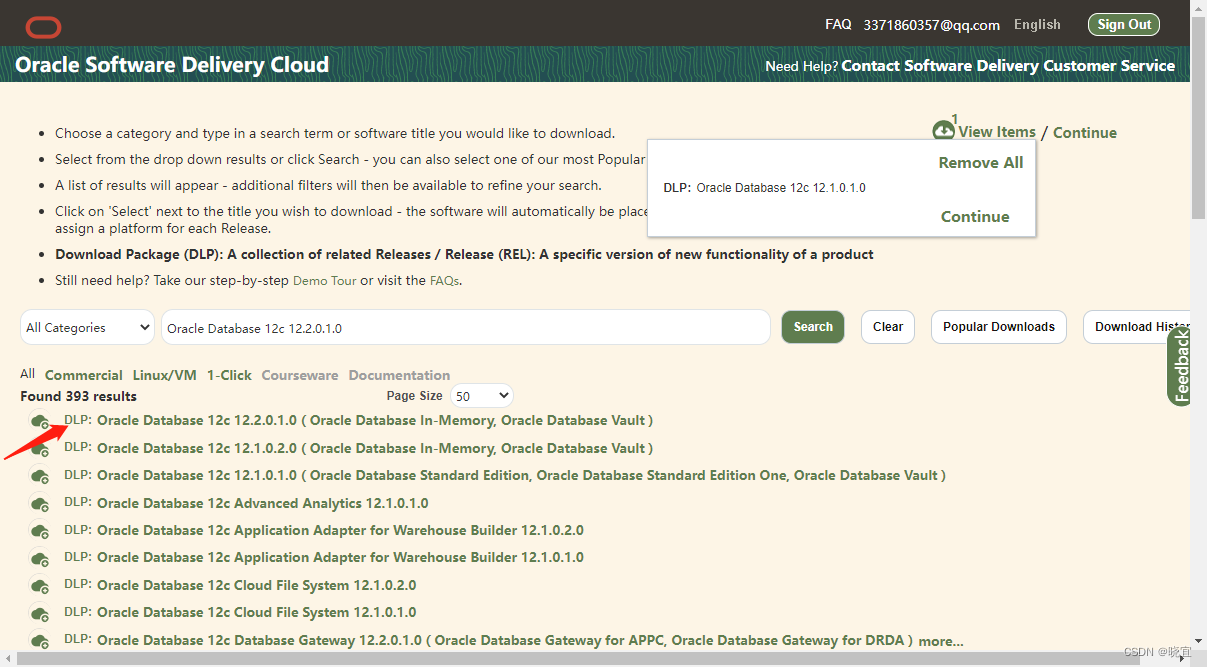This screenshot has height=667, width=1207.
Task: Select the All results tab
Action: 27,374
